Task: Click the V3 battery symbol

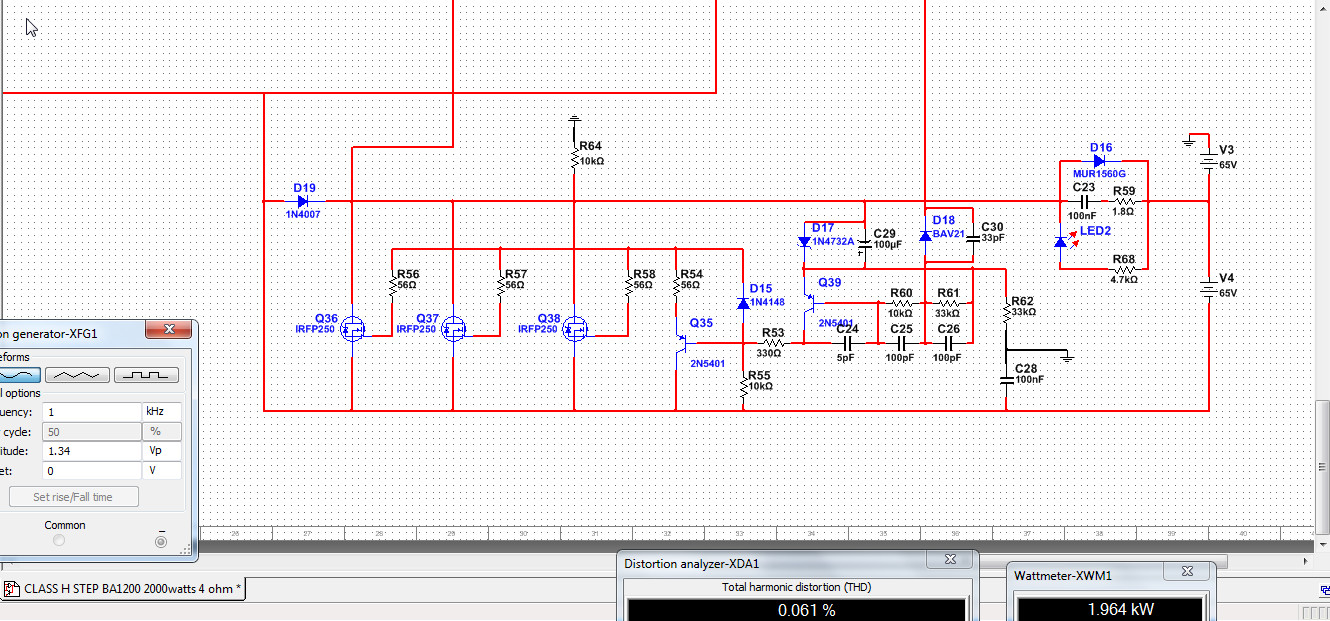Action: tap(1208, 161)
